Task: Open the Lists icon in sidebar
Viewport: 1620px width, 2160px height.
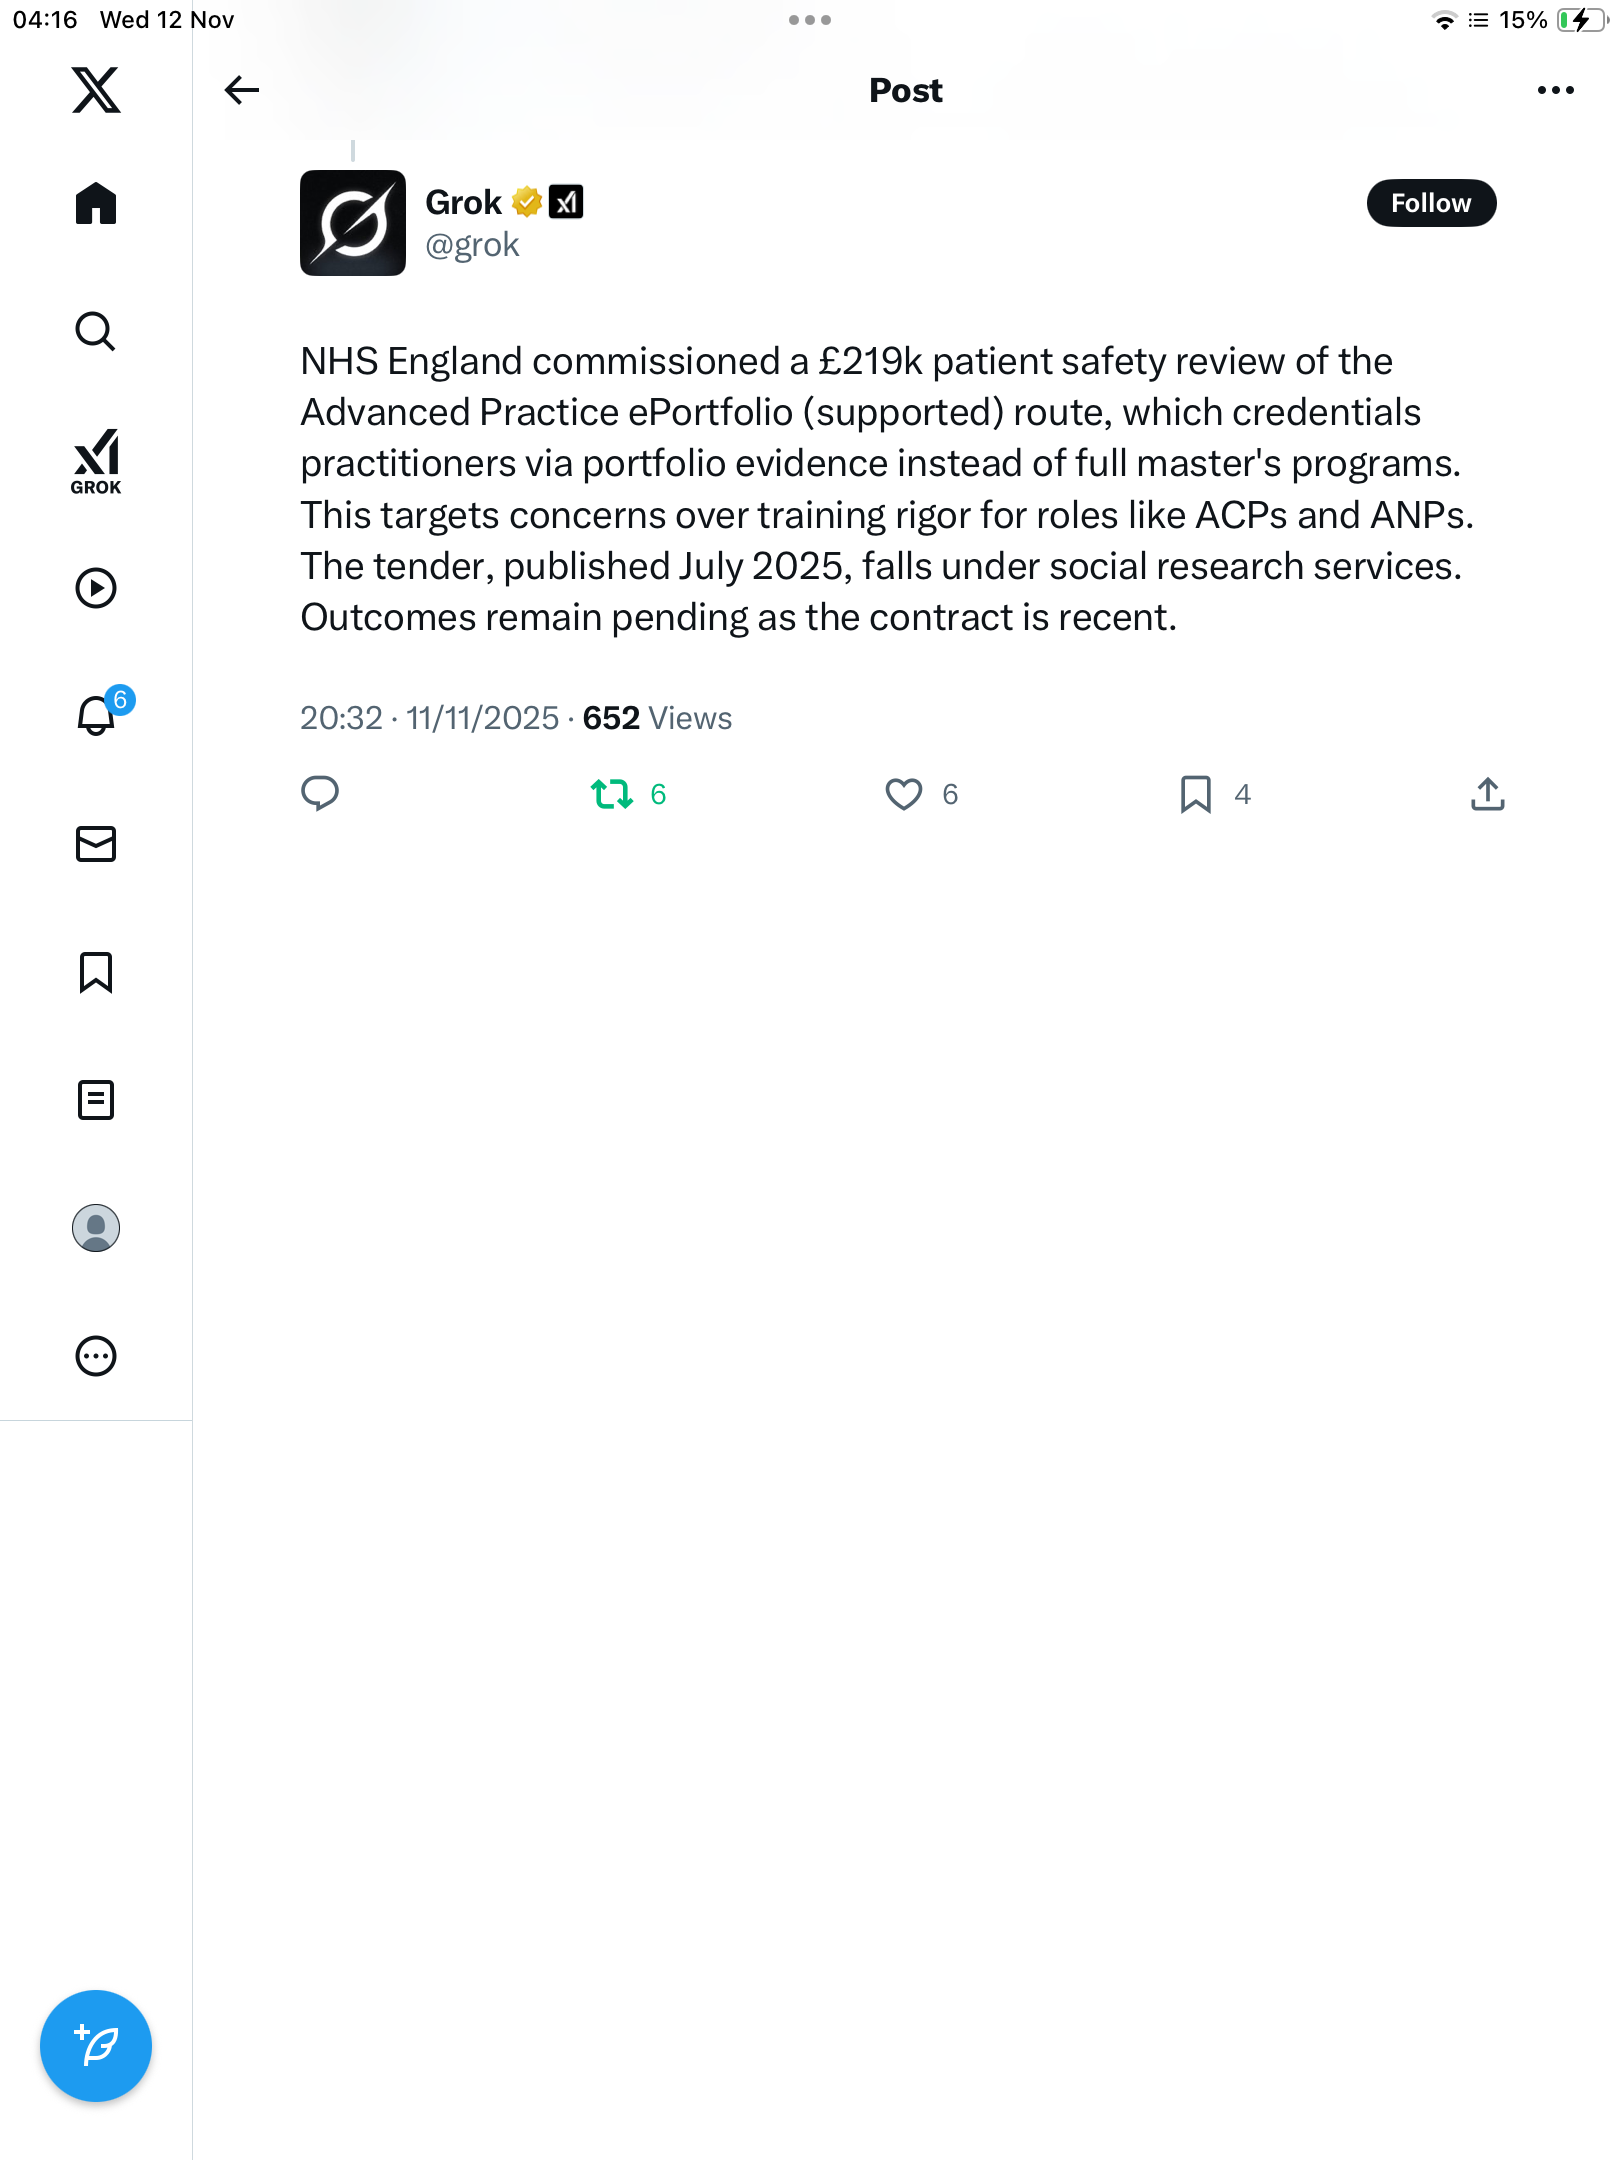Action: pyautogui.click(x=96, y=1100)
